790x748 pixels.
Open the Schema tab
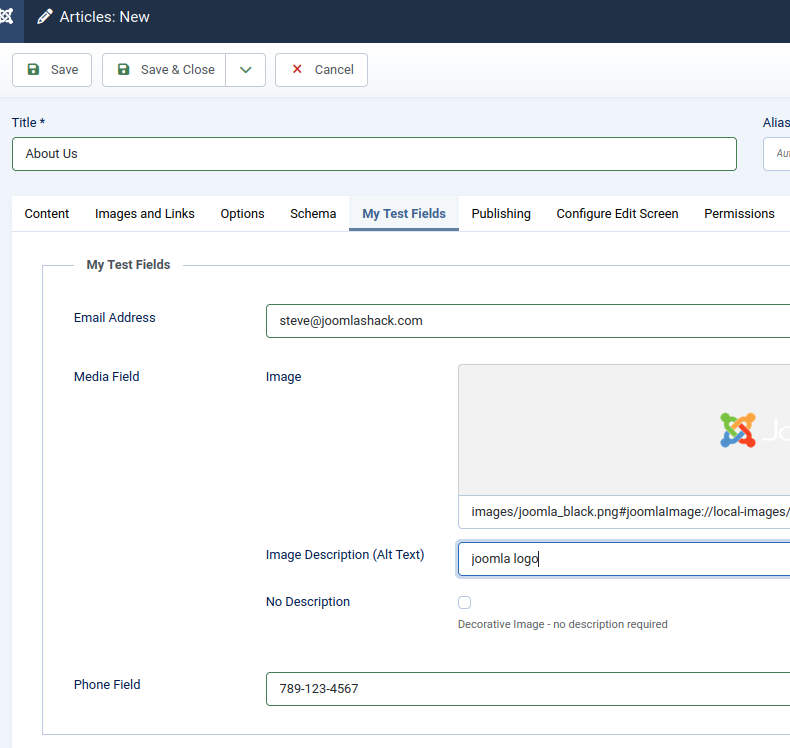point(313,214)
